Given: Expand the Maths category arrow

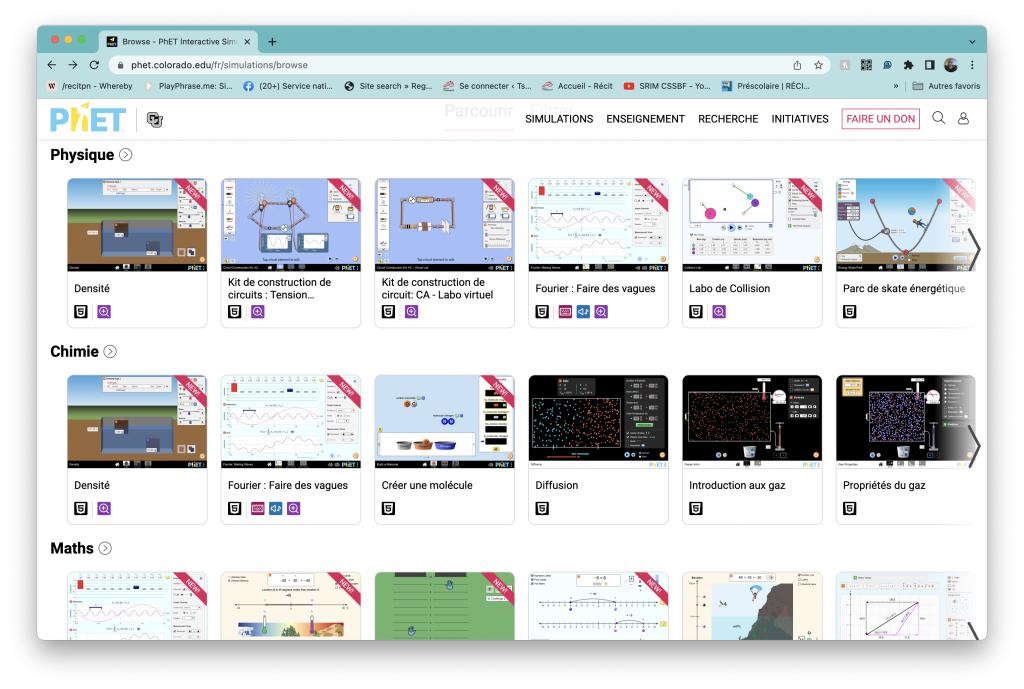Looking at the screenshot, I should 105,548.
